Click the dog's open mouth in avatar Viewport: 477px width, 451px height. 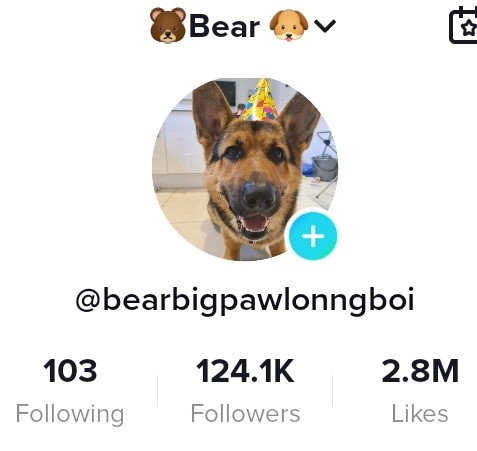(253, 226)
